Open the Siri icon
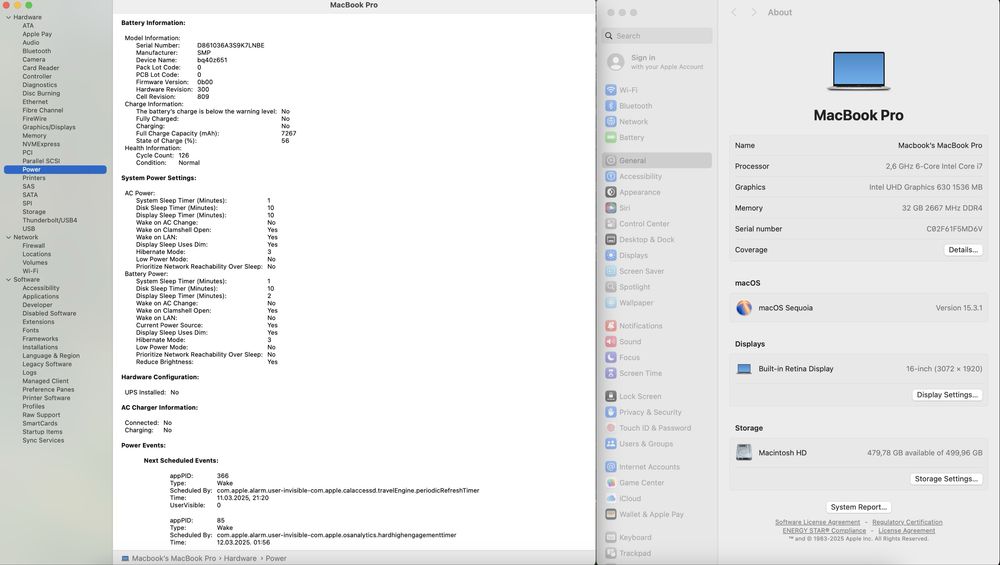 (x=611, y=208)
